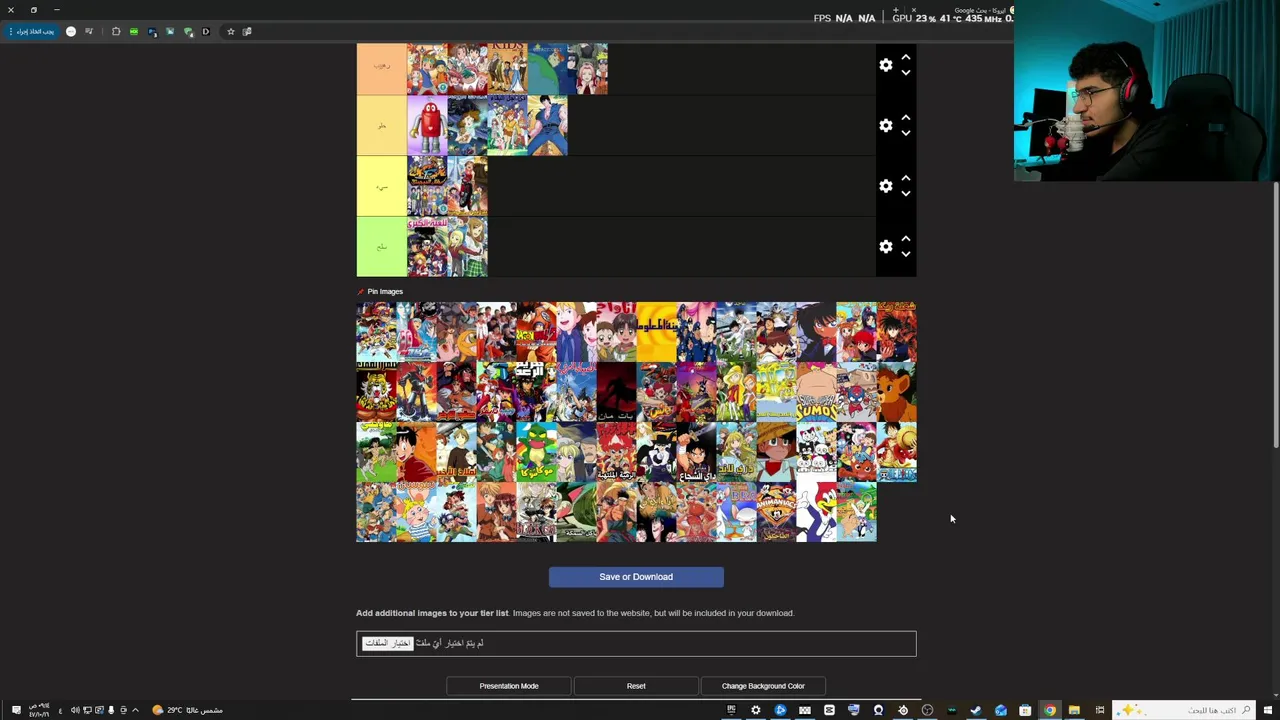Open the browser profile avatar
The height and width of the screenshot is (720, 1280).
click(71, 31)
